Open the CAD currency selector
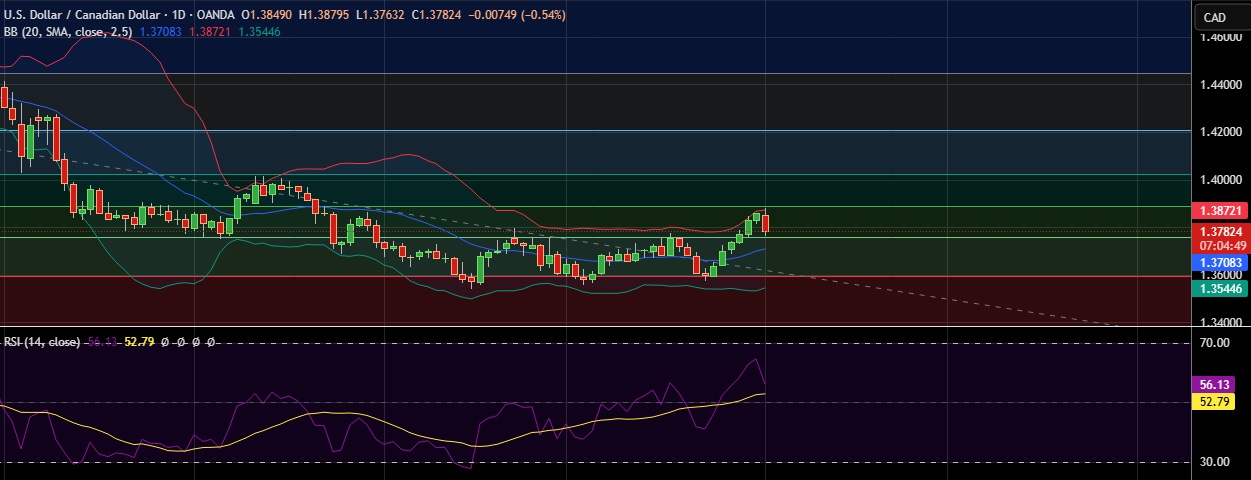 1214,17
